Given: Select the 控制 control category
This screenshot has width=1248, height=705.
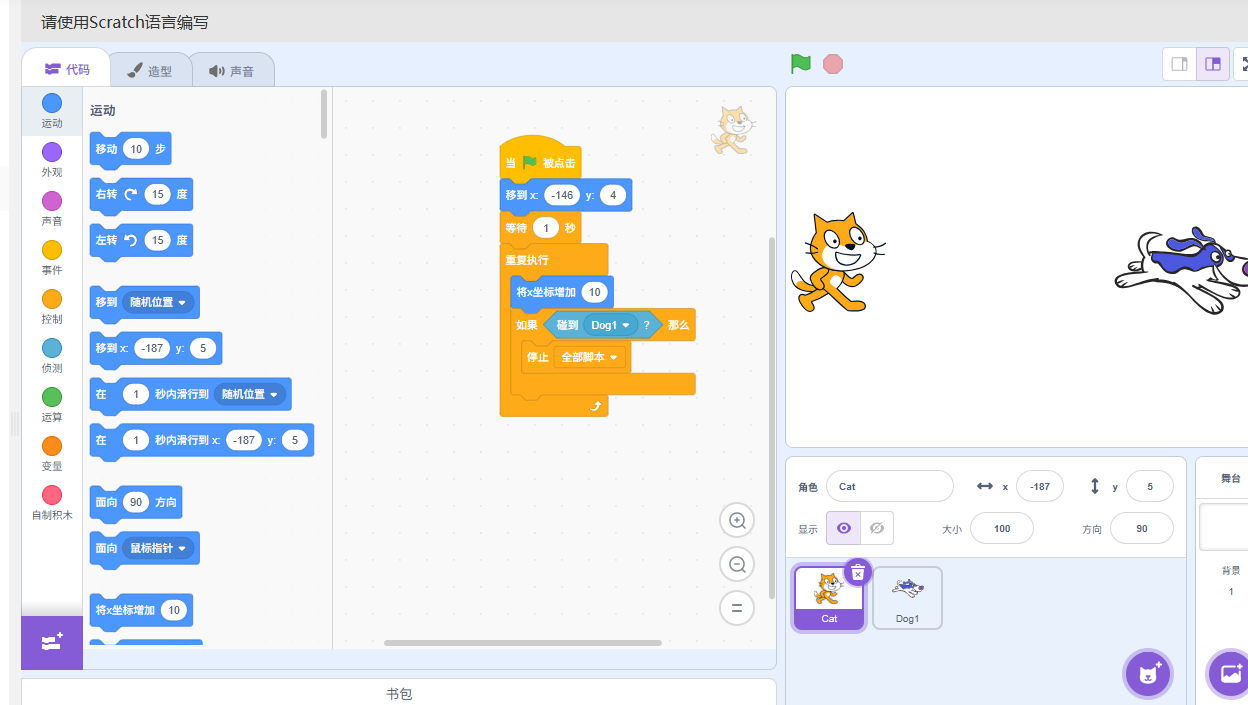Looking at the screenshot, I should pyautogui.click(x=52, y=307).
